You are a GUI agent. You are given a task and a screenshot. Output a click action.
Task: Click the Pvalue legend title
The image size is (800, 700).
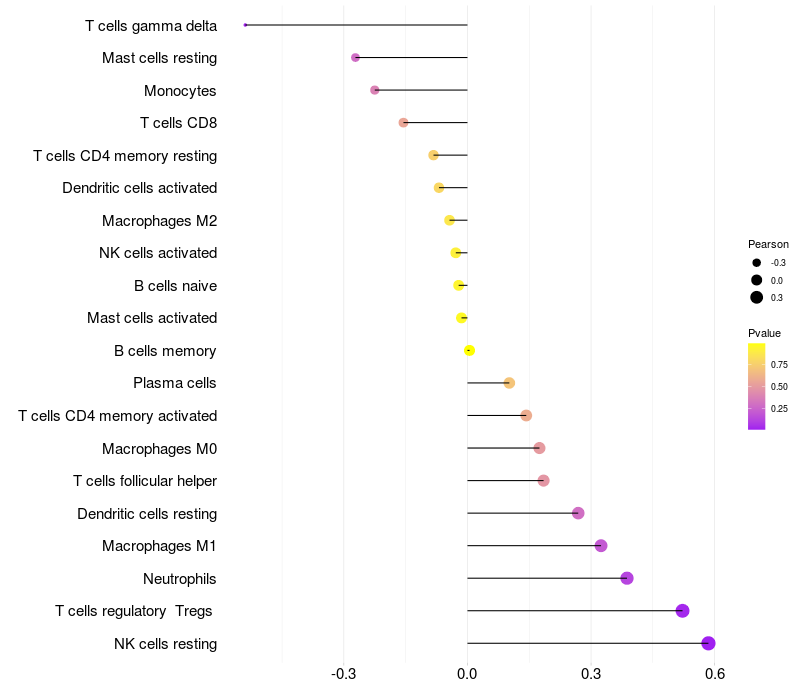[x=764, y=333]
